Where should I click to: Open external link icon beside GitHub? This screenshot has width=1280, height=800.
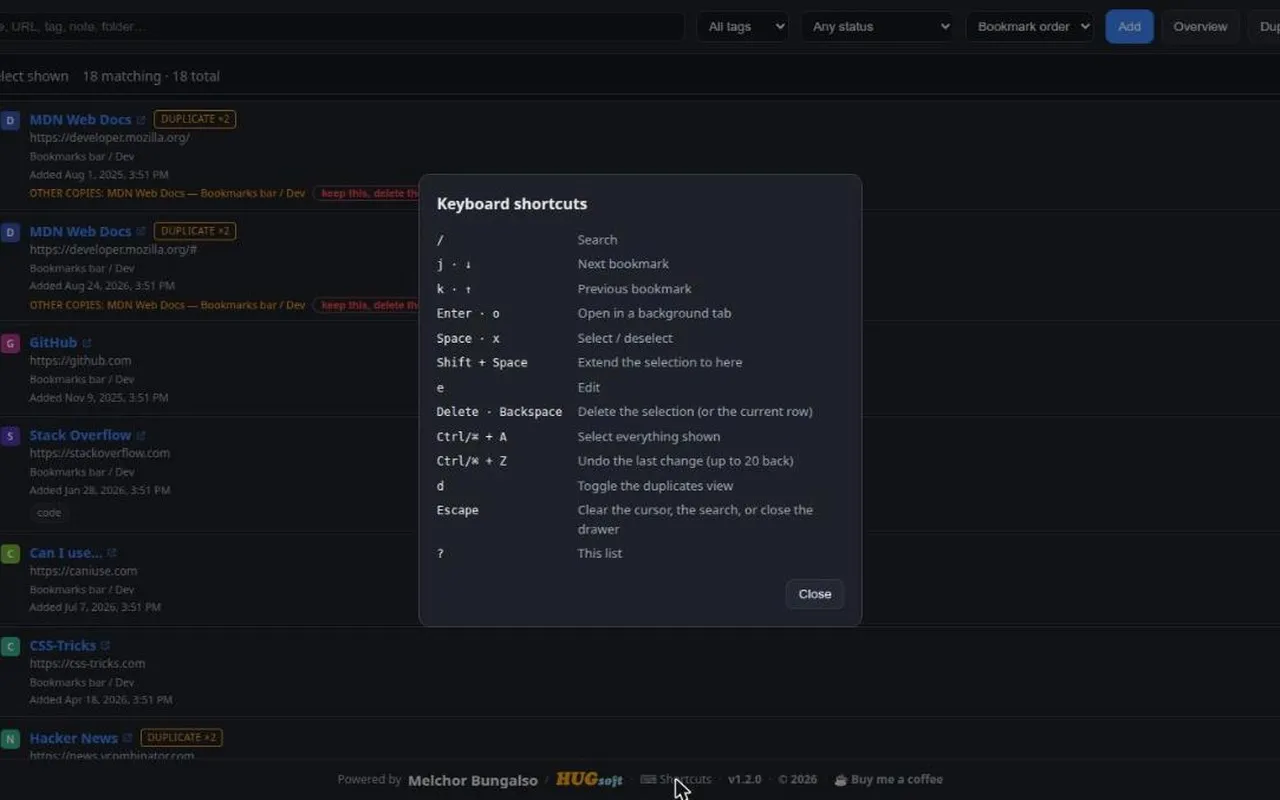(87, 343)
